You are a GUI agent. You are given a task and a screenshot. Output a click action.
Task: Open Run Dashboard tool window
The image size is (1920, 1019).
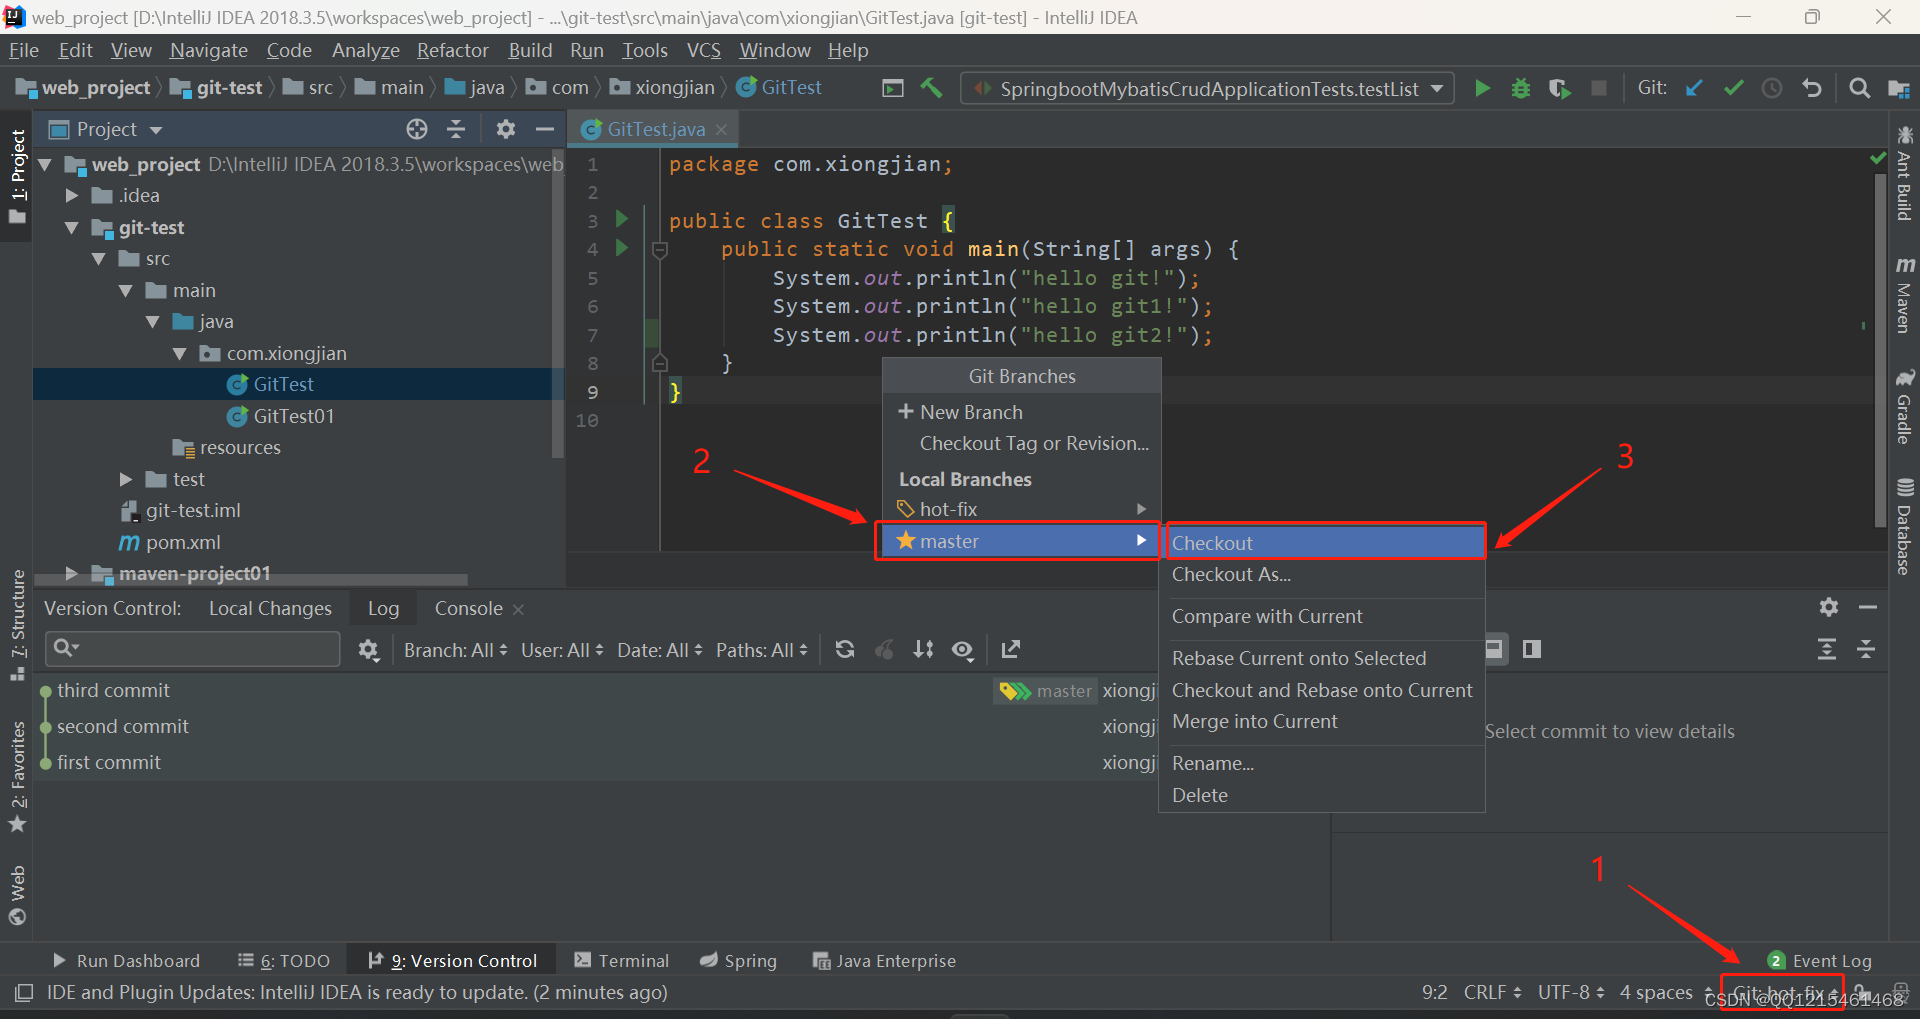126,960
